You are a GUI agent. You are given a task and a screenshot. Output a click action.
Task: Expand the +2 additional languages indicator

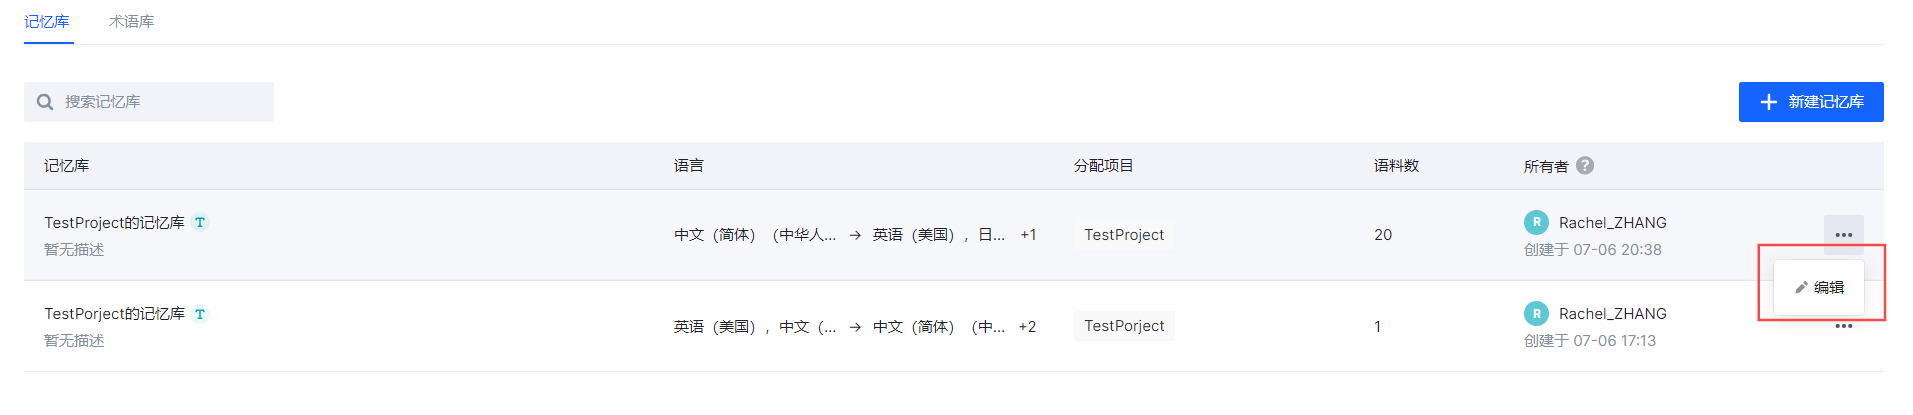tap(1027, 327)
